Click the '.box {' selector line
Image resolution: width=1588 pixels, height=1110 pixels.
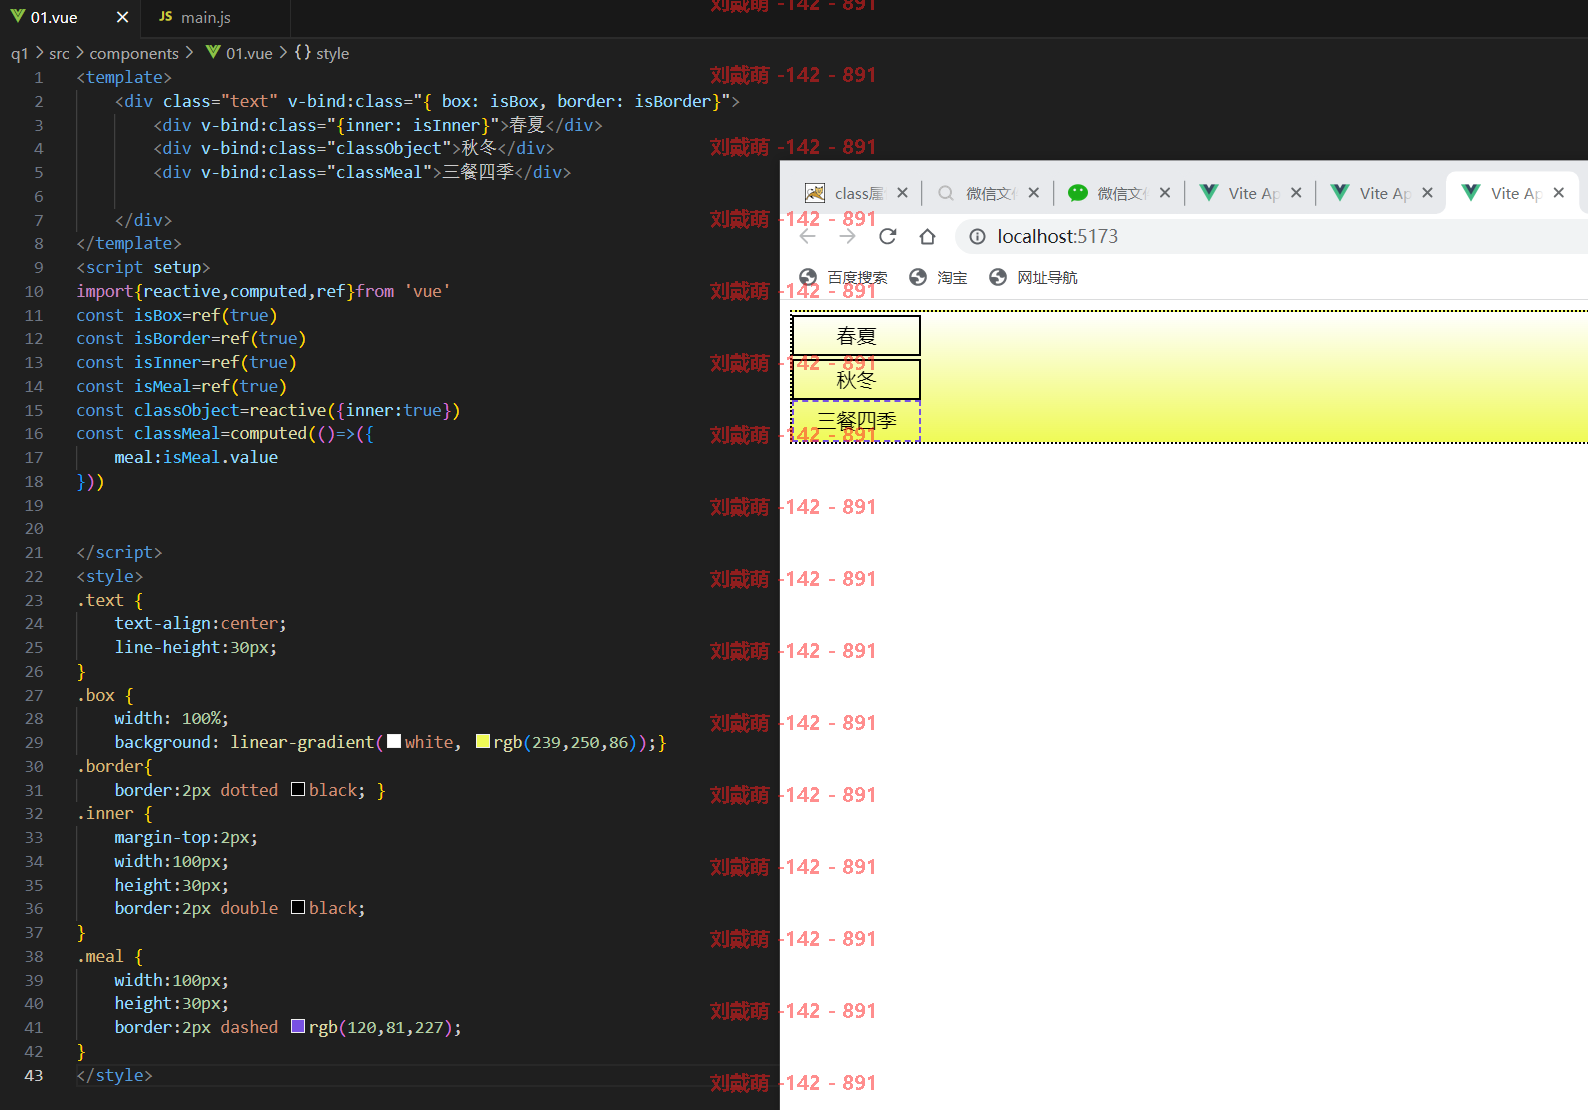pos(105,695)
